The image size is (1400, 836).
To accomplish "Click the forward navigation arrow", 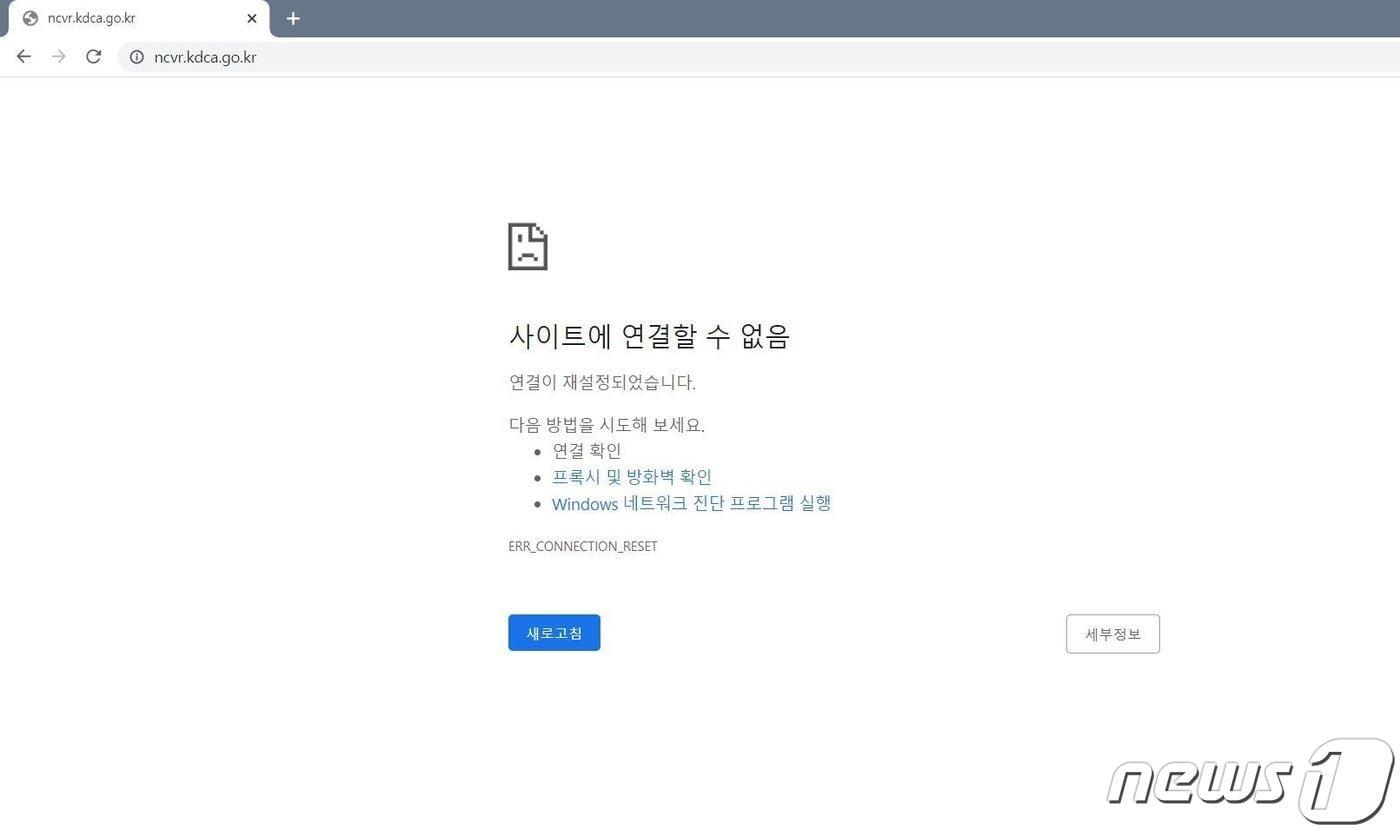I will [x=58, y=56].
